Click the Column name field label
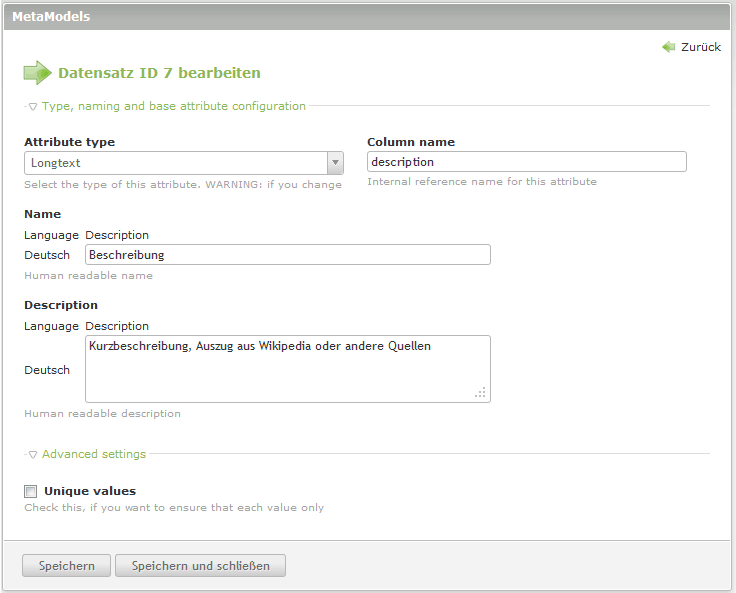 pos(411,142)
